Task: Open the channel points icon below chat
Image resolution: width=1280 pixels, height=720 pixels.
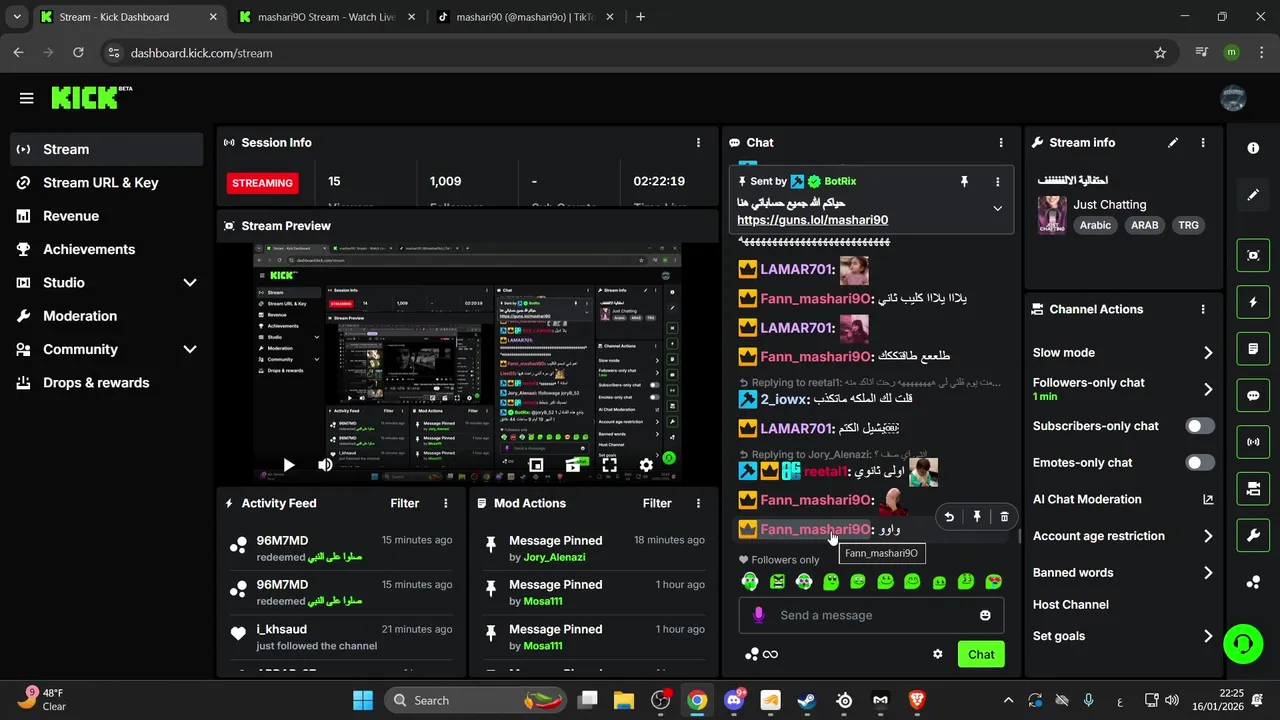Action: tap(751, 654)
